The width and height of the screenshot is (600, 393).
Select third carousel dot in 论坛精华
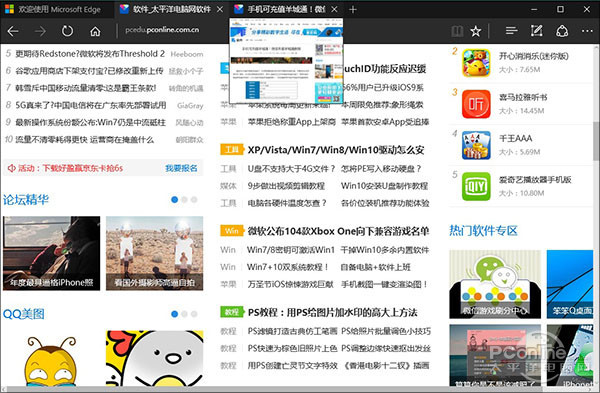pos(194,199)
